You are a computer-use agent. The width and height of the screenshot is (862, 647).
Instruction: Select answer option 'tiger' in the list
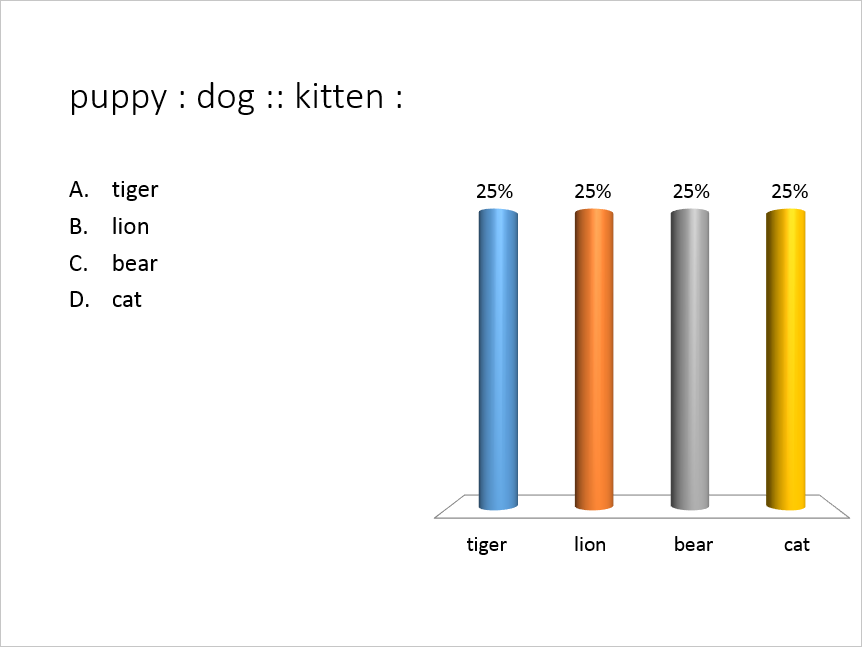tap(135, 189)
